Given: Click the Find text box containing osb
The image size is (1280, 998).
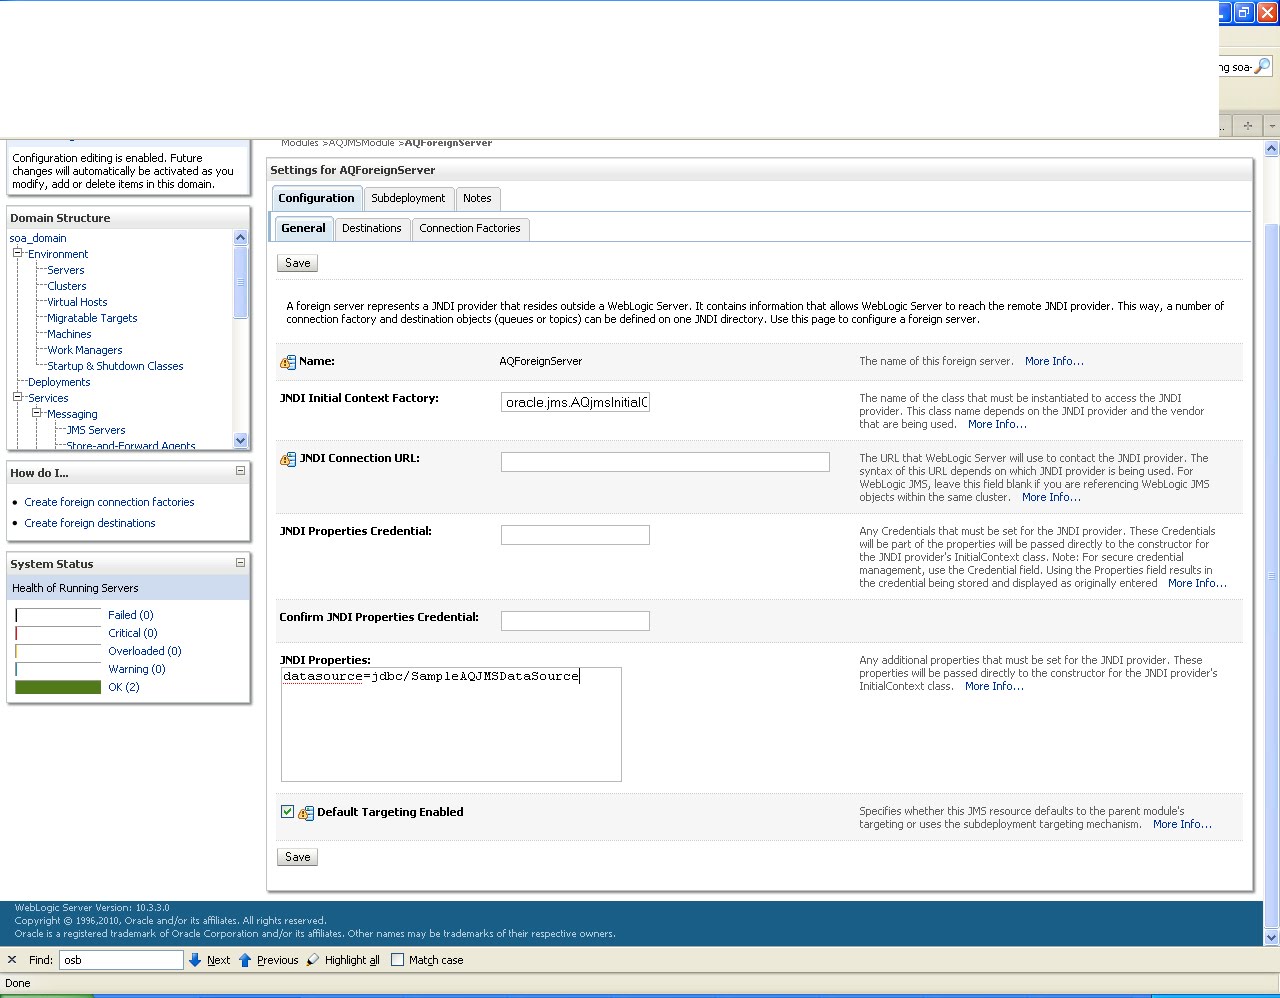Looking at the screenshot, I should (x=121, y=960).
